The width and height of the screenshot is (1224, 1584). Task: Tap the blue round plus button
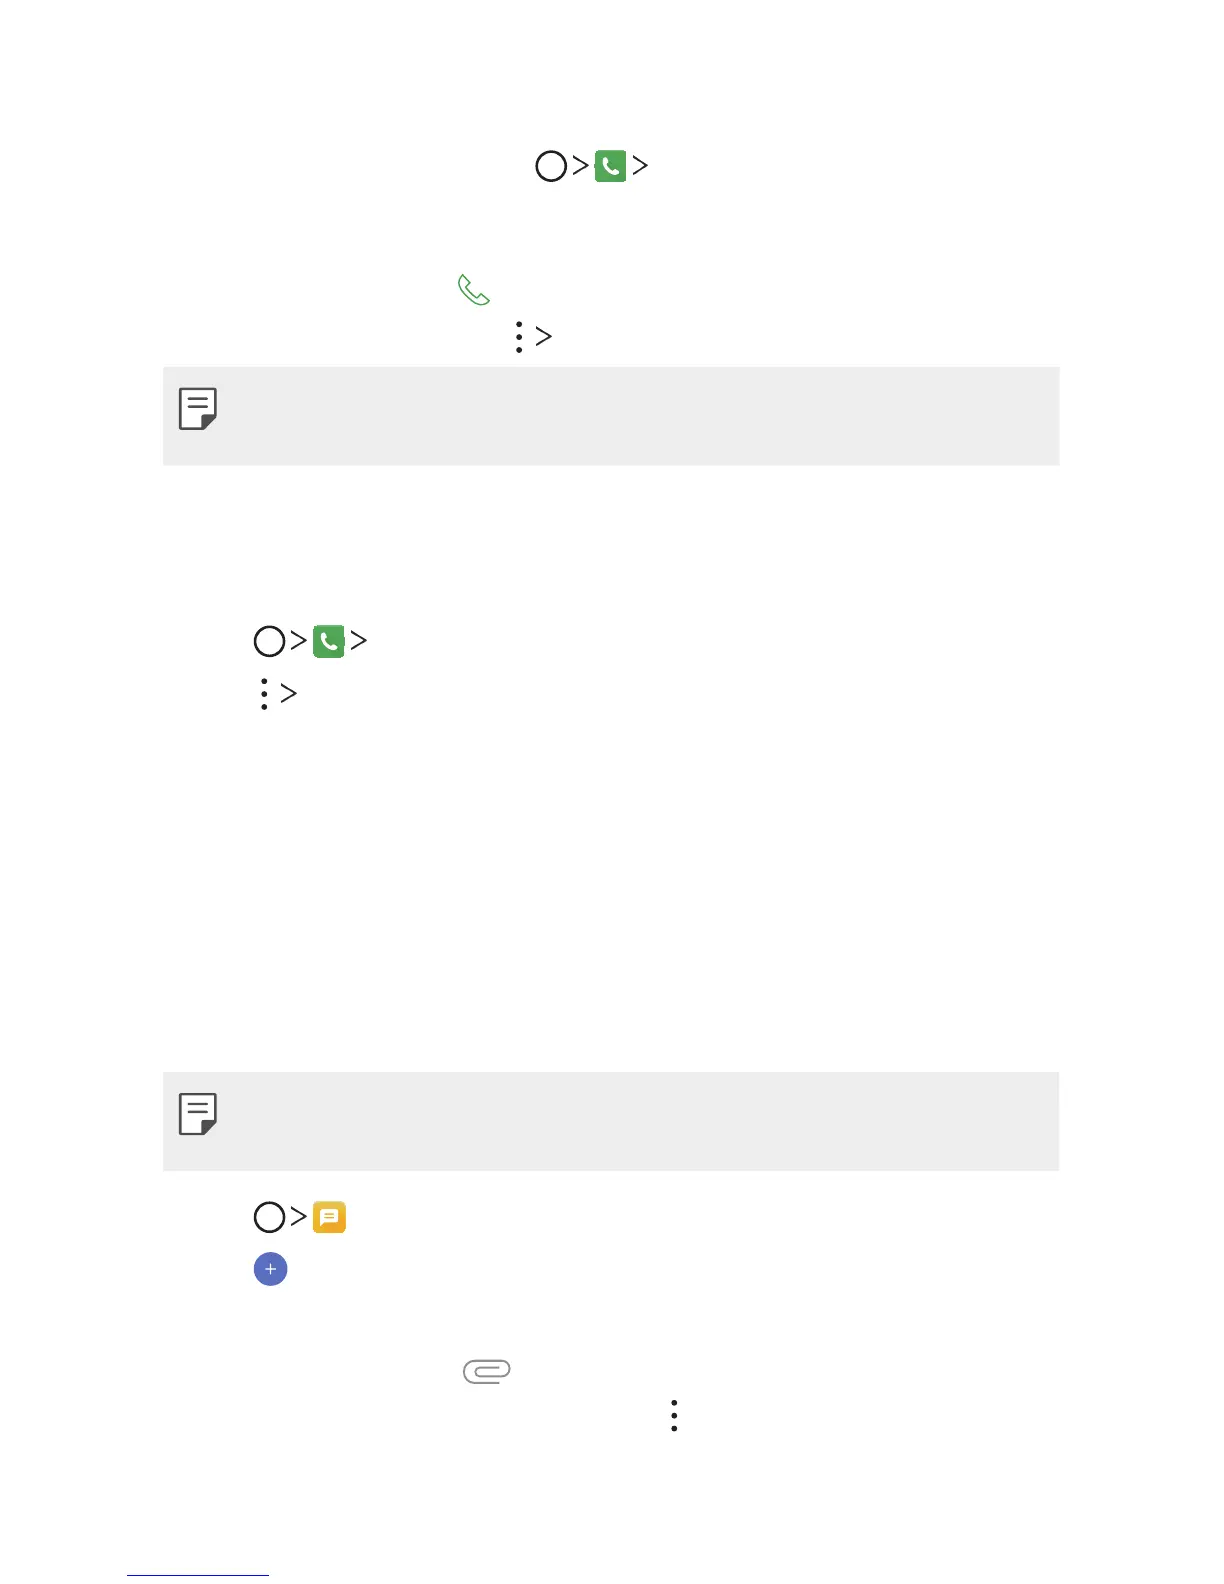270,1269
